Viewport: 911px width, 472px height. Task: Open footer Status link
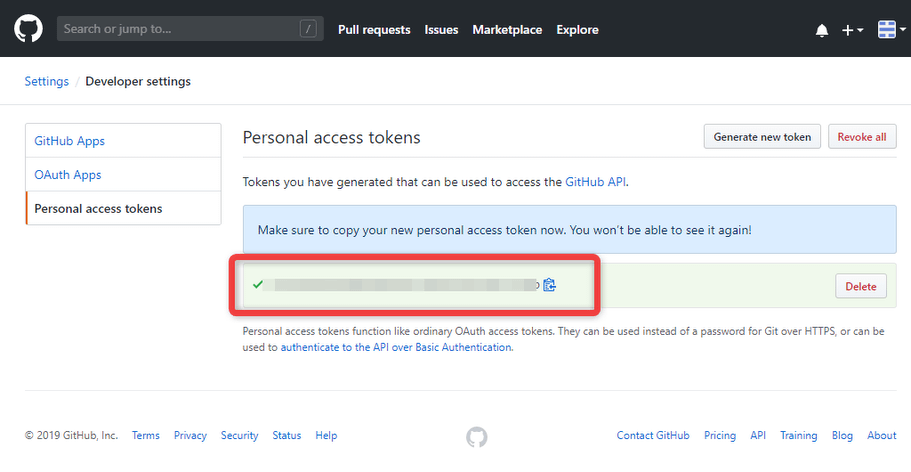[287, 435]
